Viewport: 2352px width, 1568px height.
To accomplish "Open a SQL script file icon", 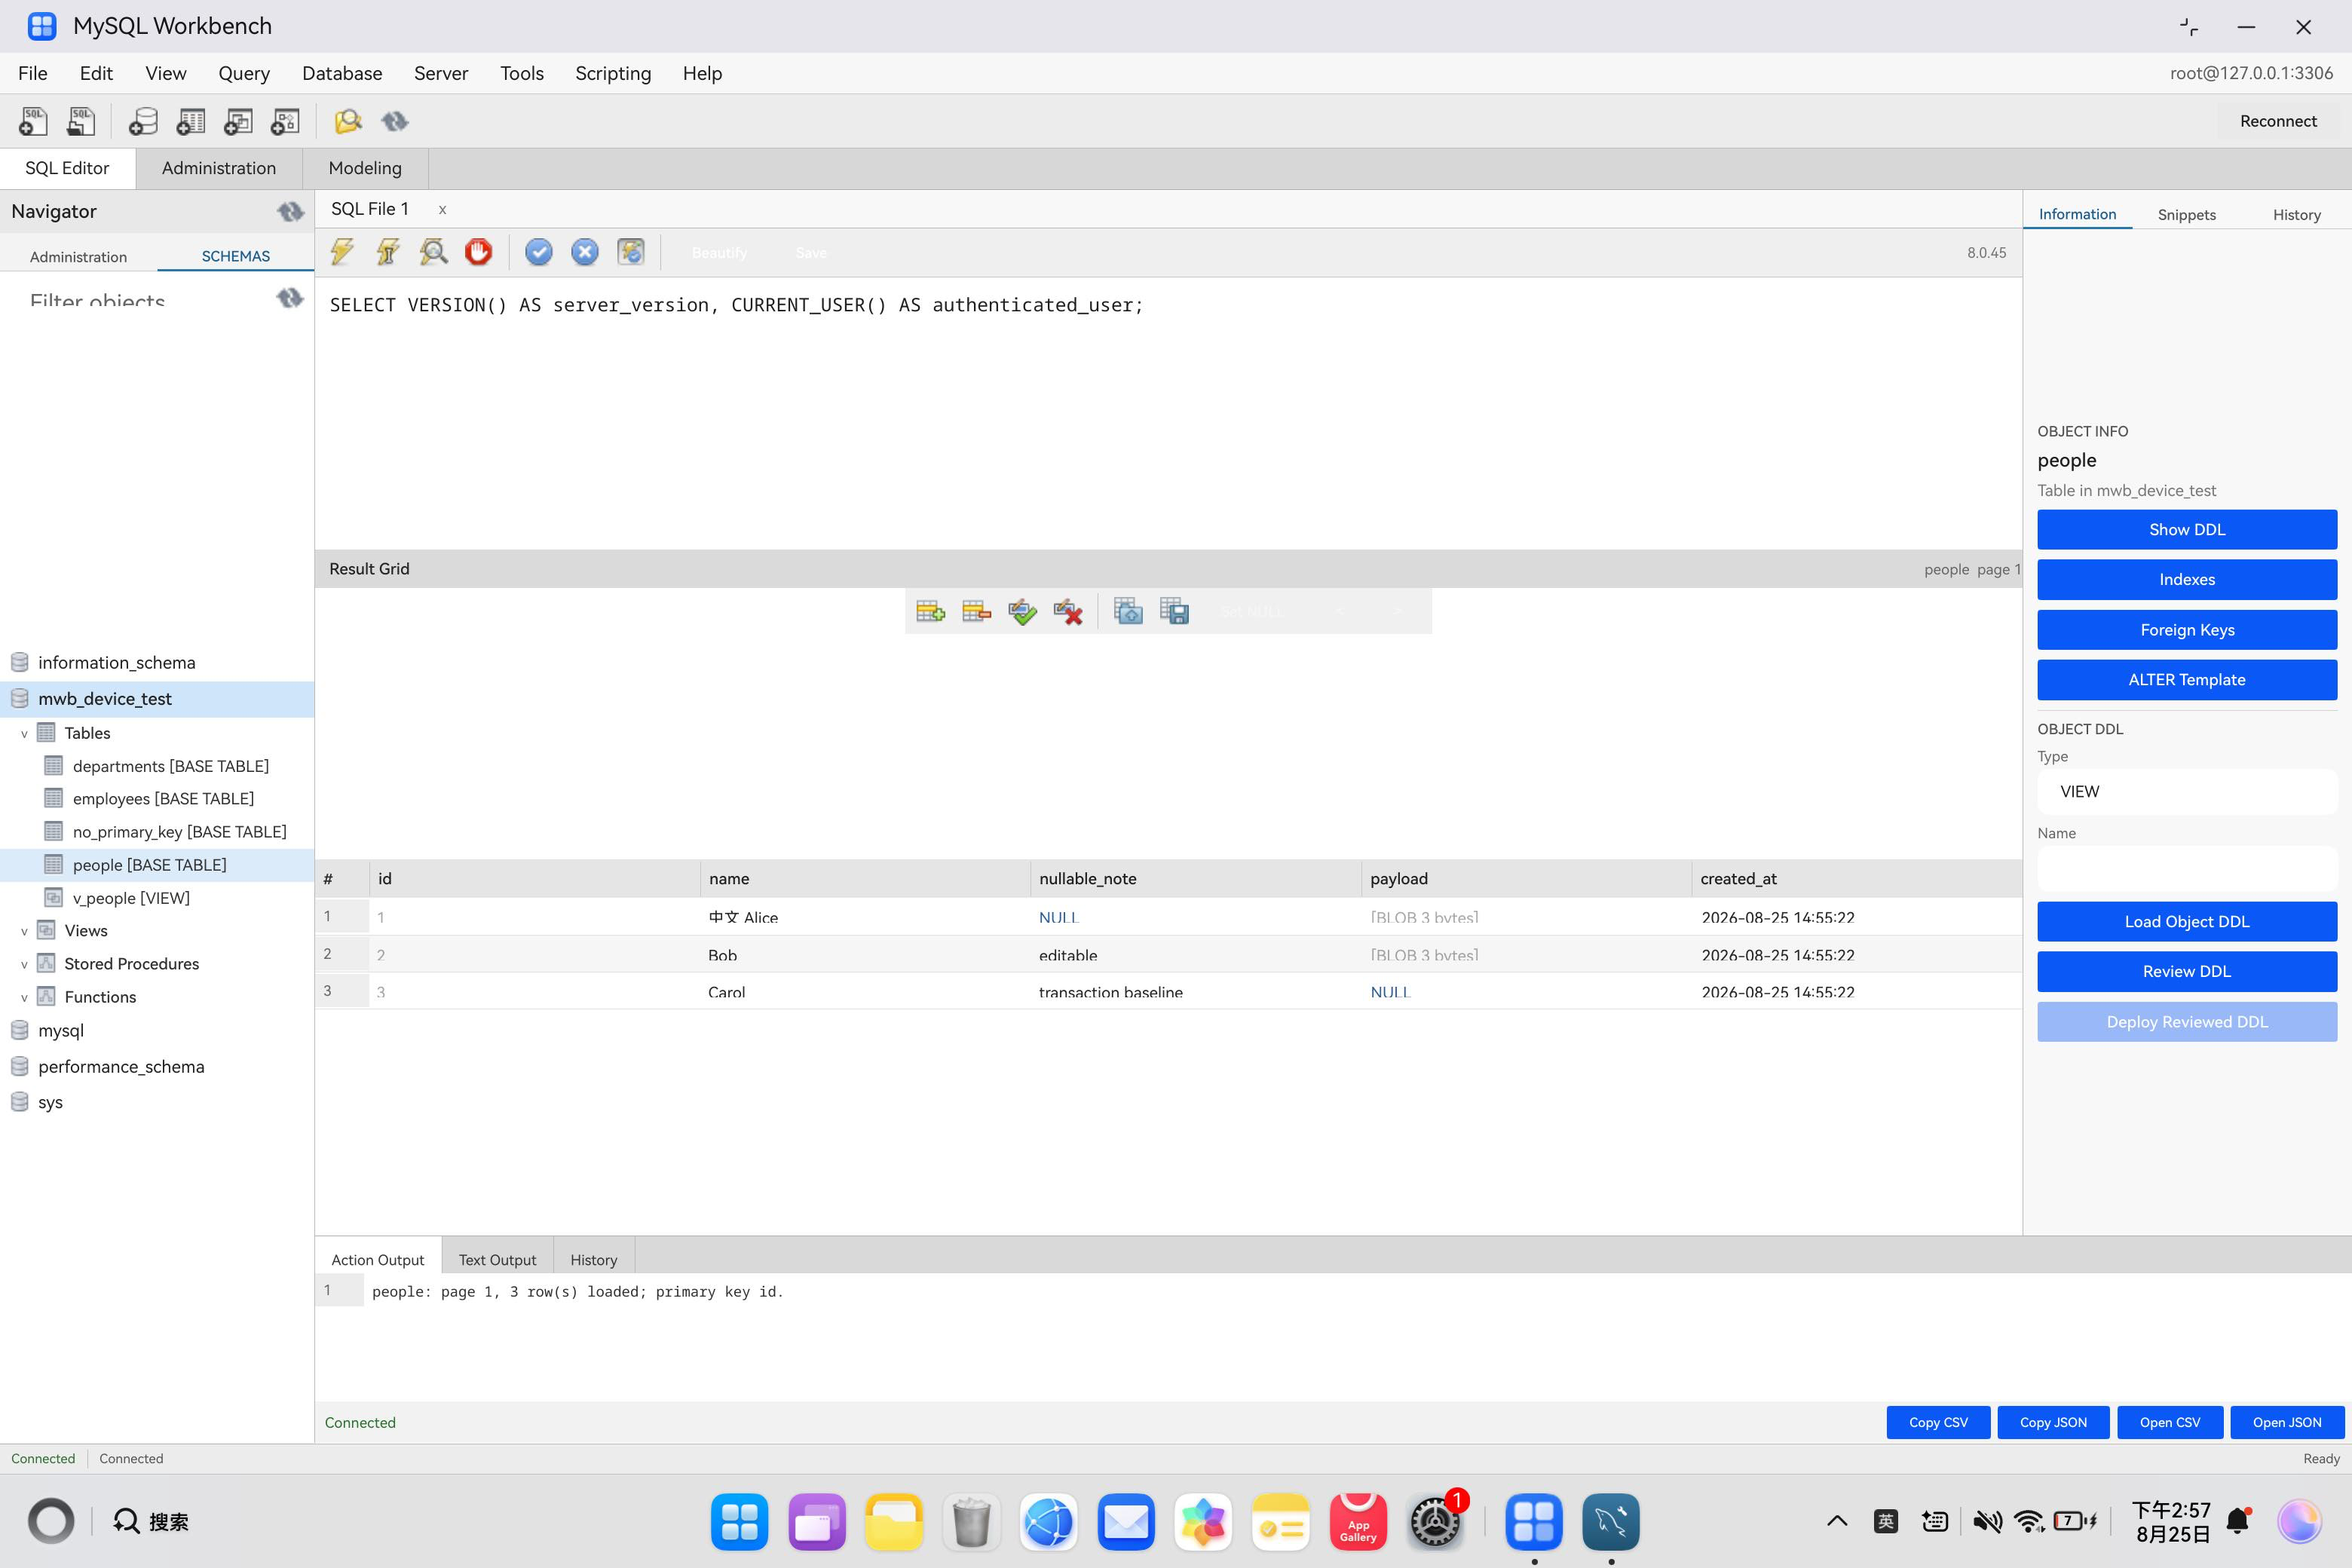I will [81, 121].
